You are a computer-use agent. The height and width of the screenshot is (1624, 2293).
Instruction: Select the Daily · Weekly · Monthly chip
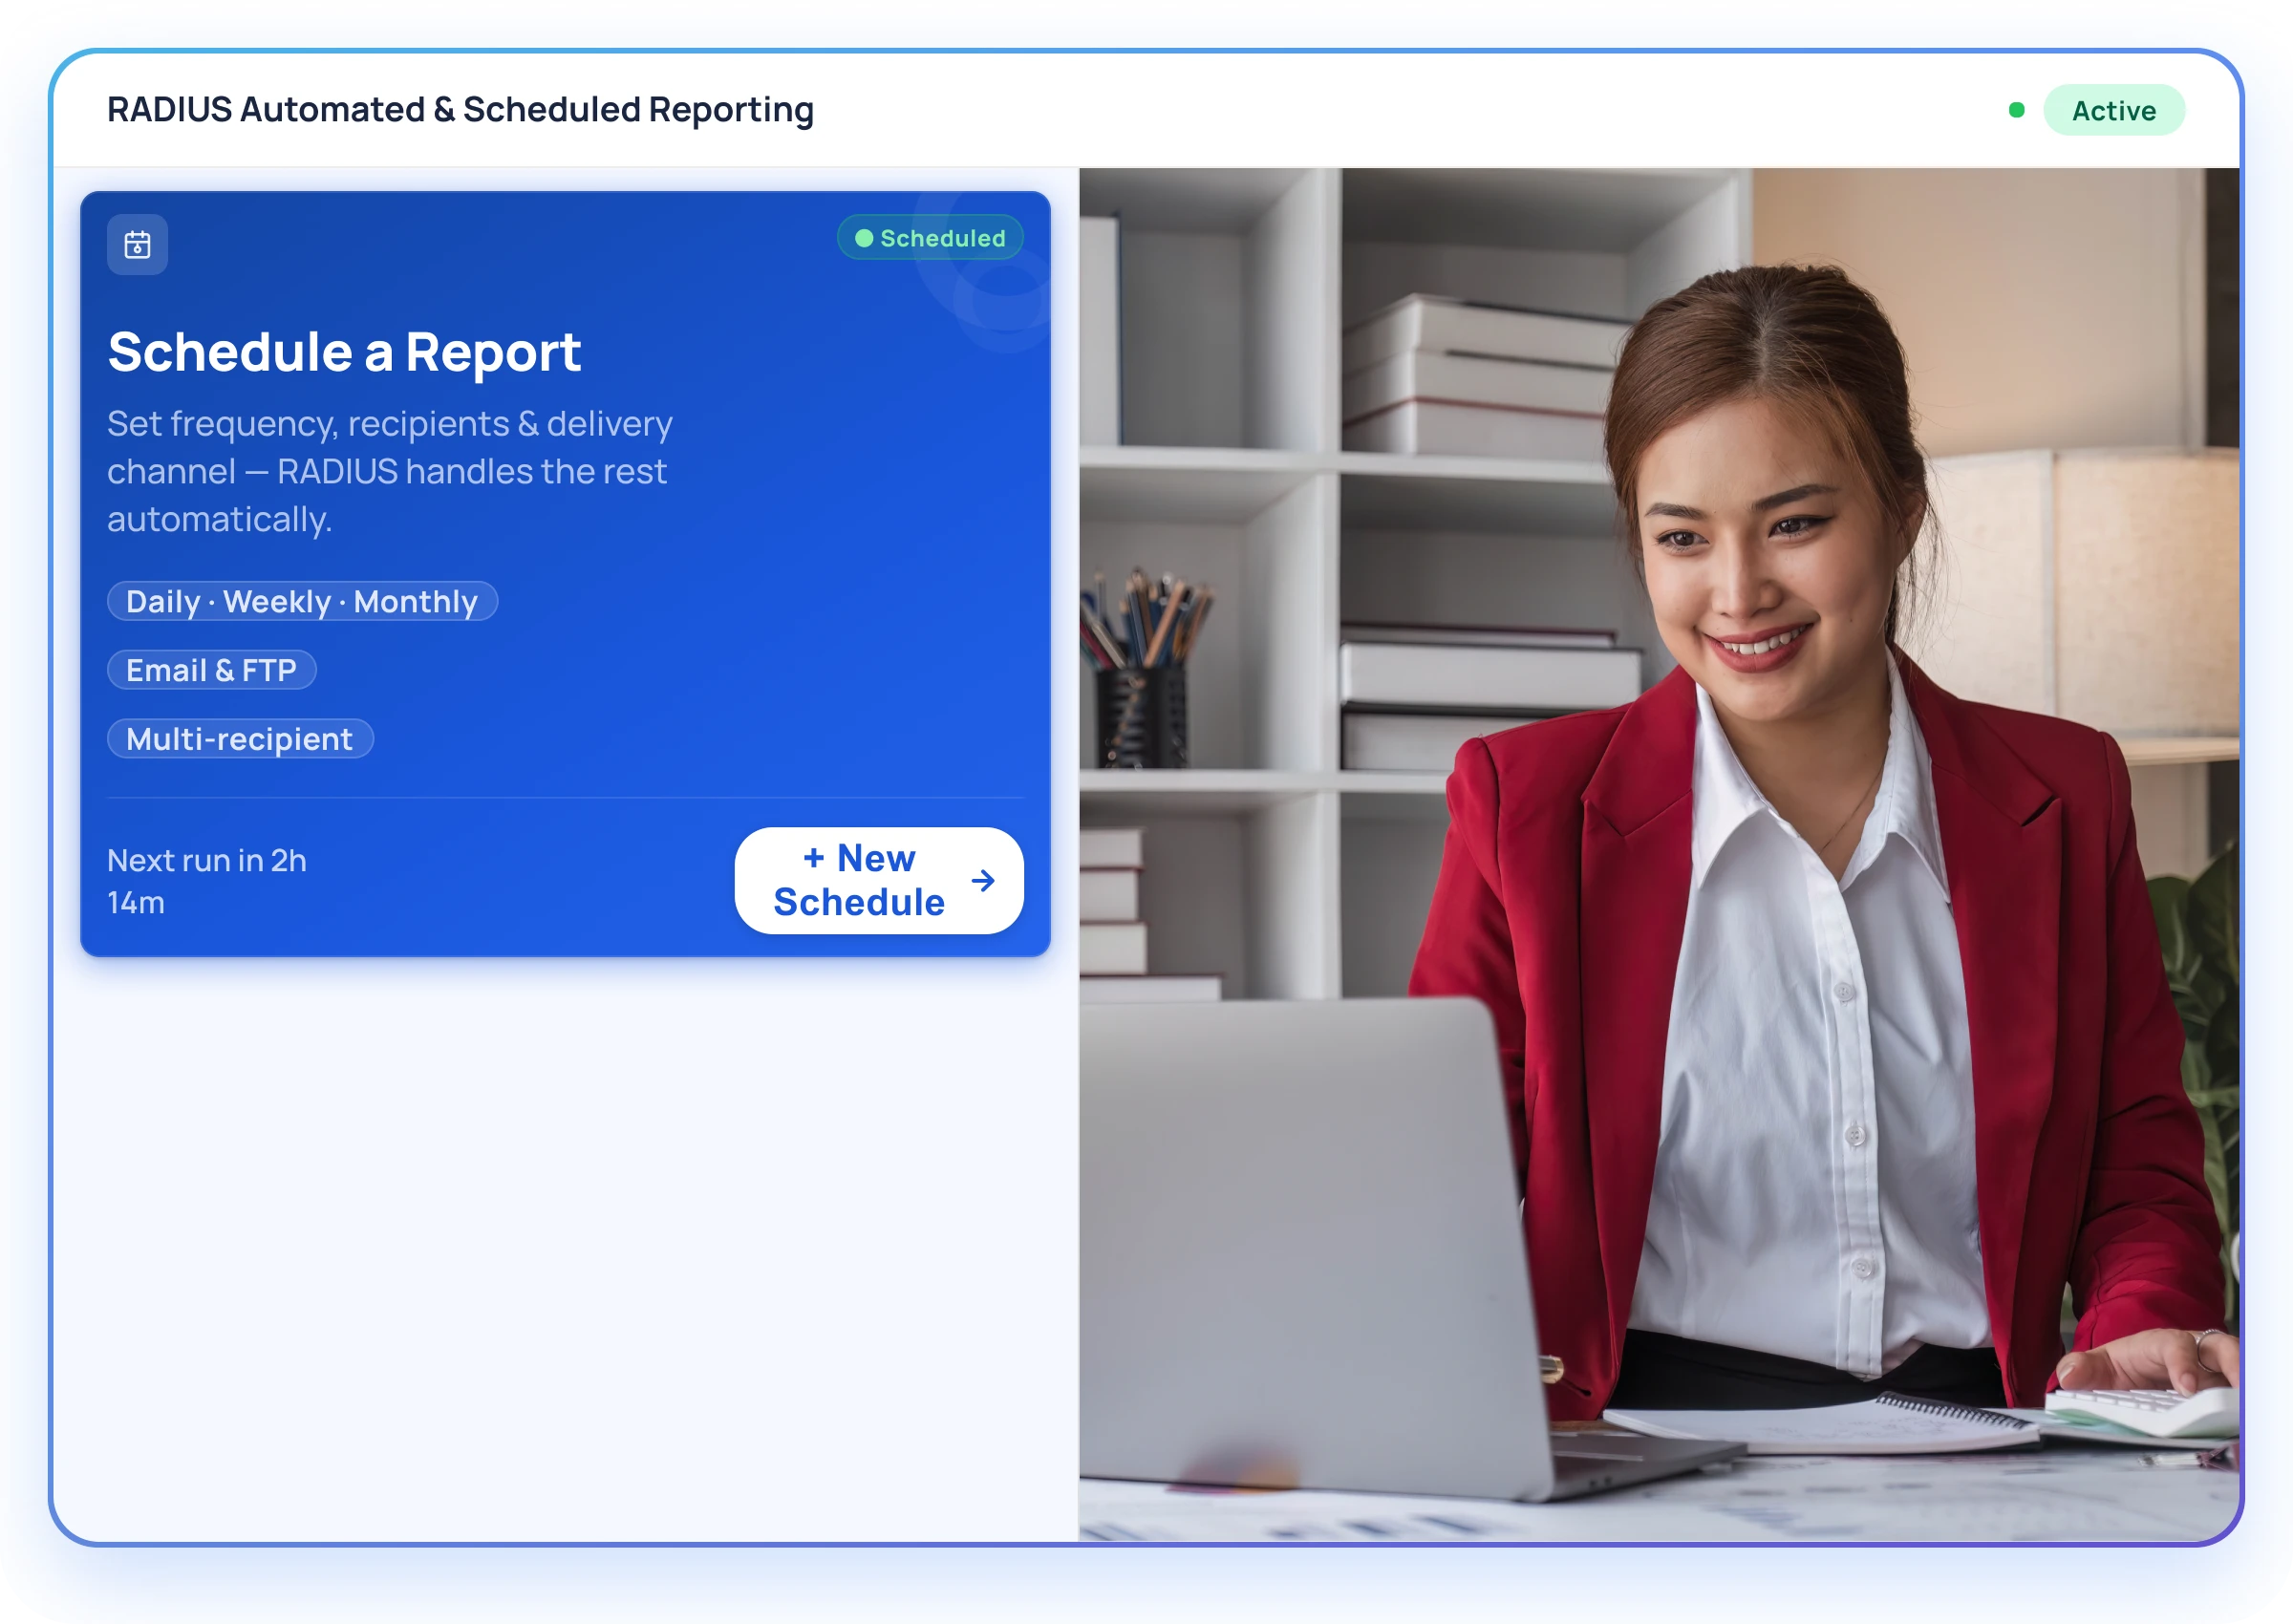pyautogui.click(x=302, y=601)
